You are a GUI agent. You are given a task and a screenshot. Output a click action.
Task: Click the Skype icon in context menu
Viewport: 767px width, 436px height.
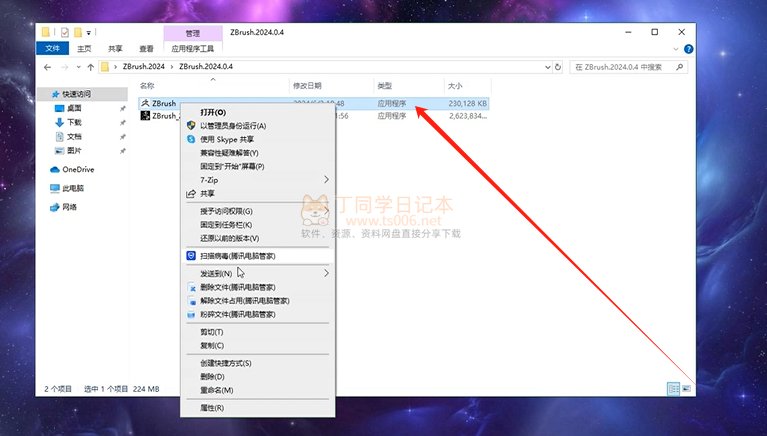(191, 139)
